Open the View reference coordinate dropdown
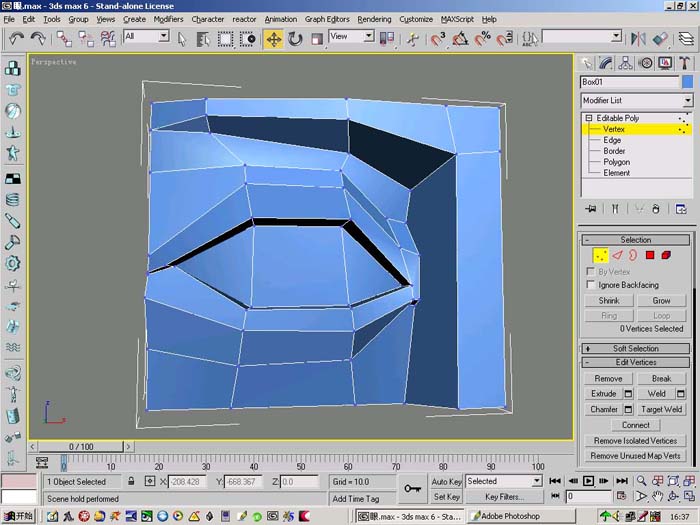This screenshot has height=525, width=700. [351, 37]
